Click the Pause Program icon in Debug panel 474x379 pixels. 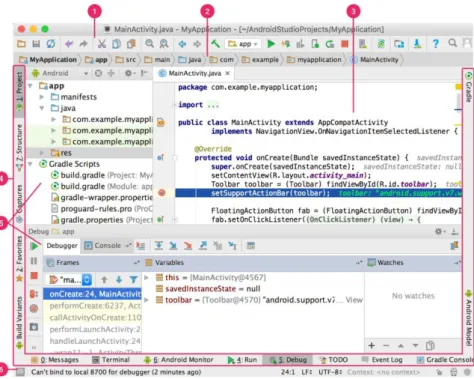tap(34, 261)
